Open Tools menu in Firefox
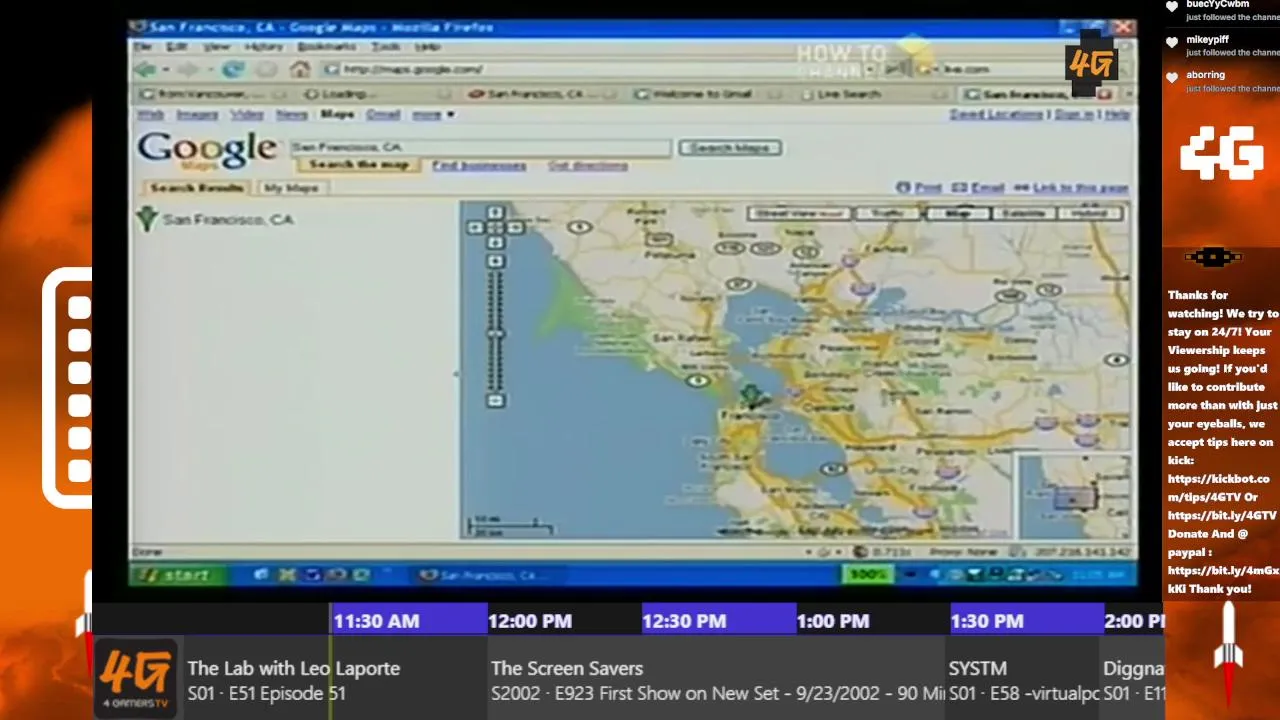Screen dimensions: 1280x720 [386, 47]
